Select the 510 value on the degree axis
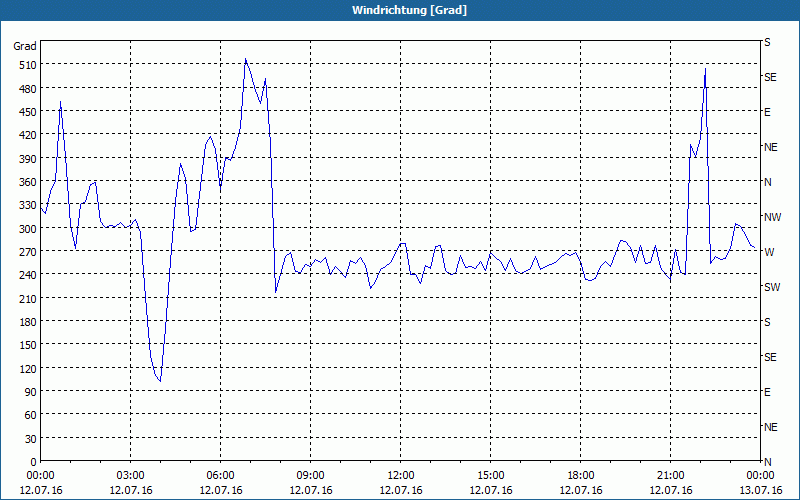Viewport: 800px width, 500px height. [28, 65]
